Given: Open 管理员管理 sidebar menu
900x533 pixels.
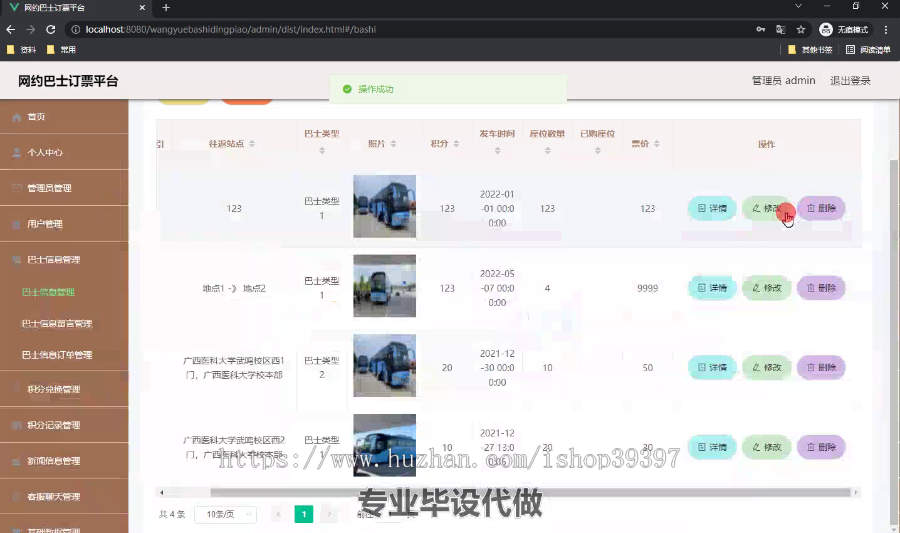Looking at the screenshot, I should (x=64, y=188).
